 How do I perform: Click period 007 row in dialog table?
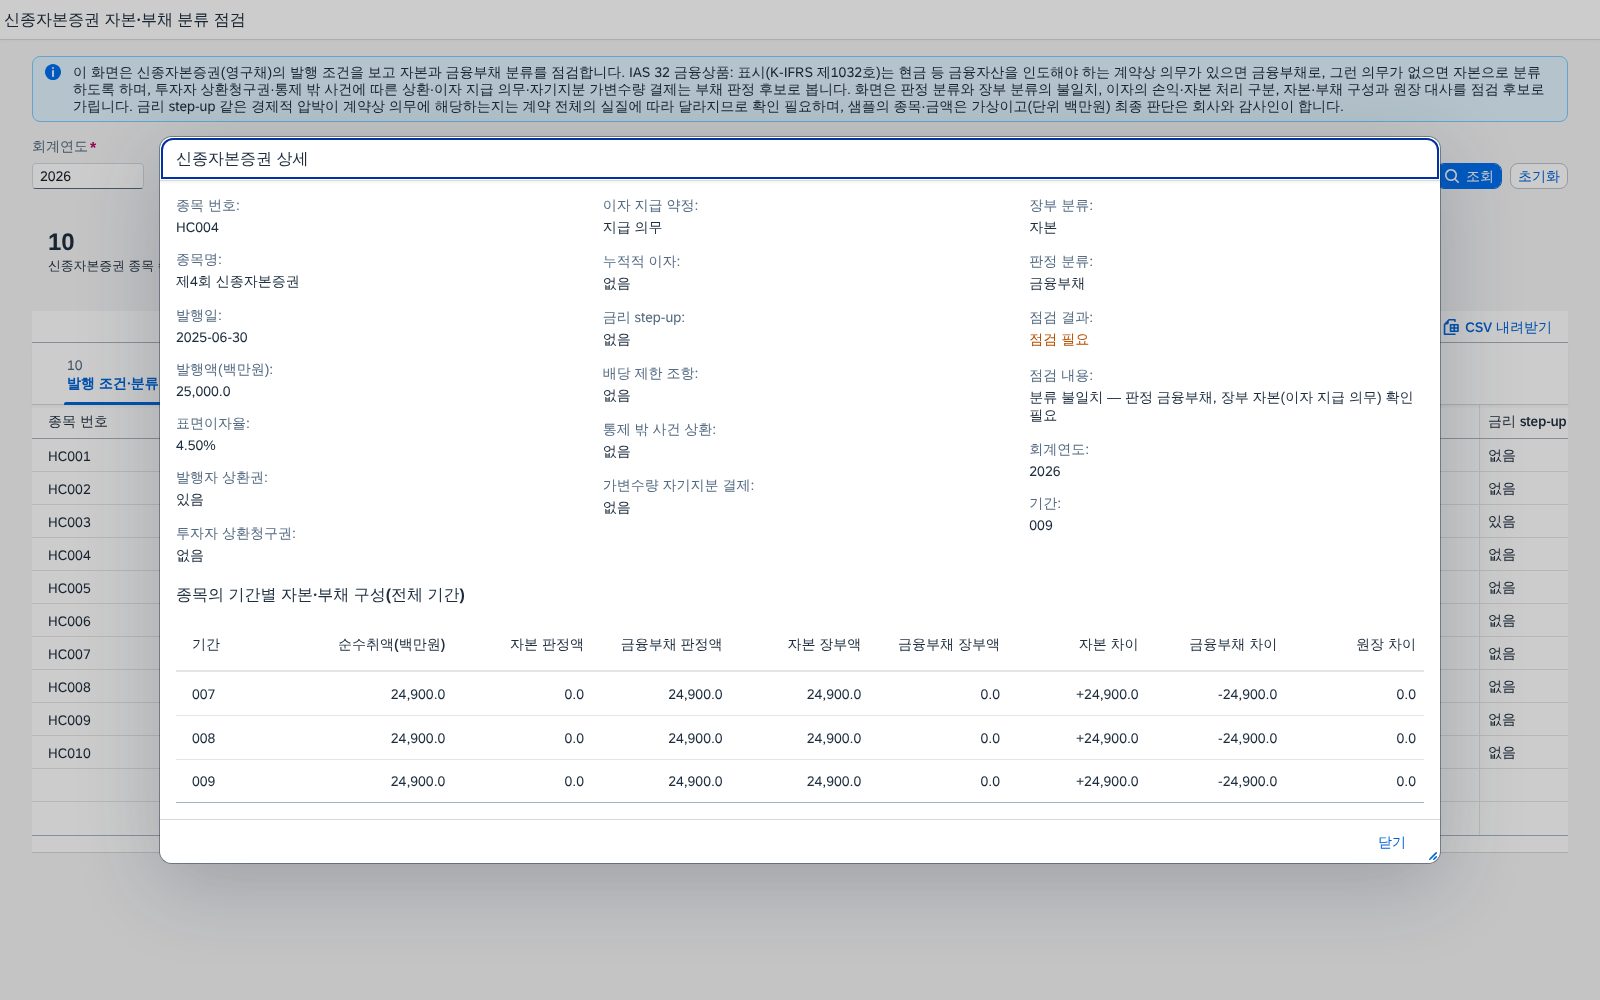pyautogui.click(x=800, y=694)
